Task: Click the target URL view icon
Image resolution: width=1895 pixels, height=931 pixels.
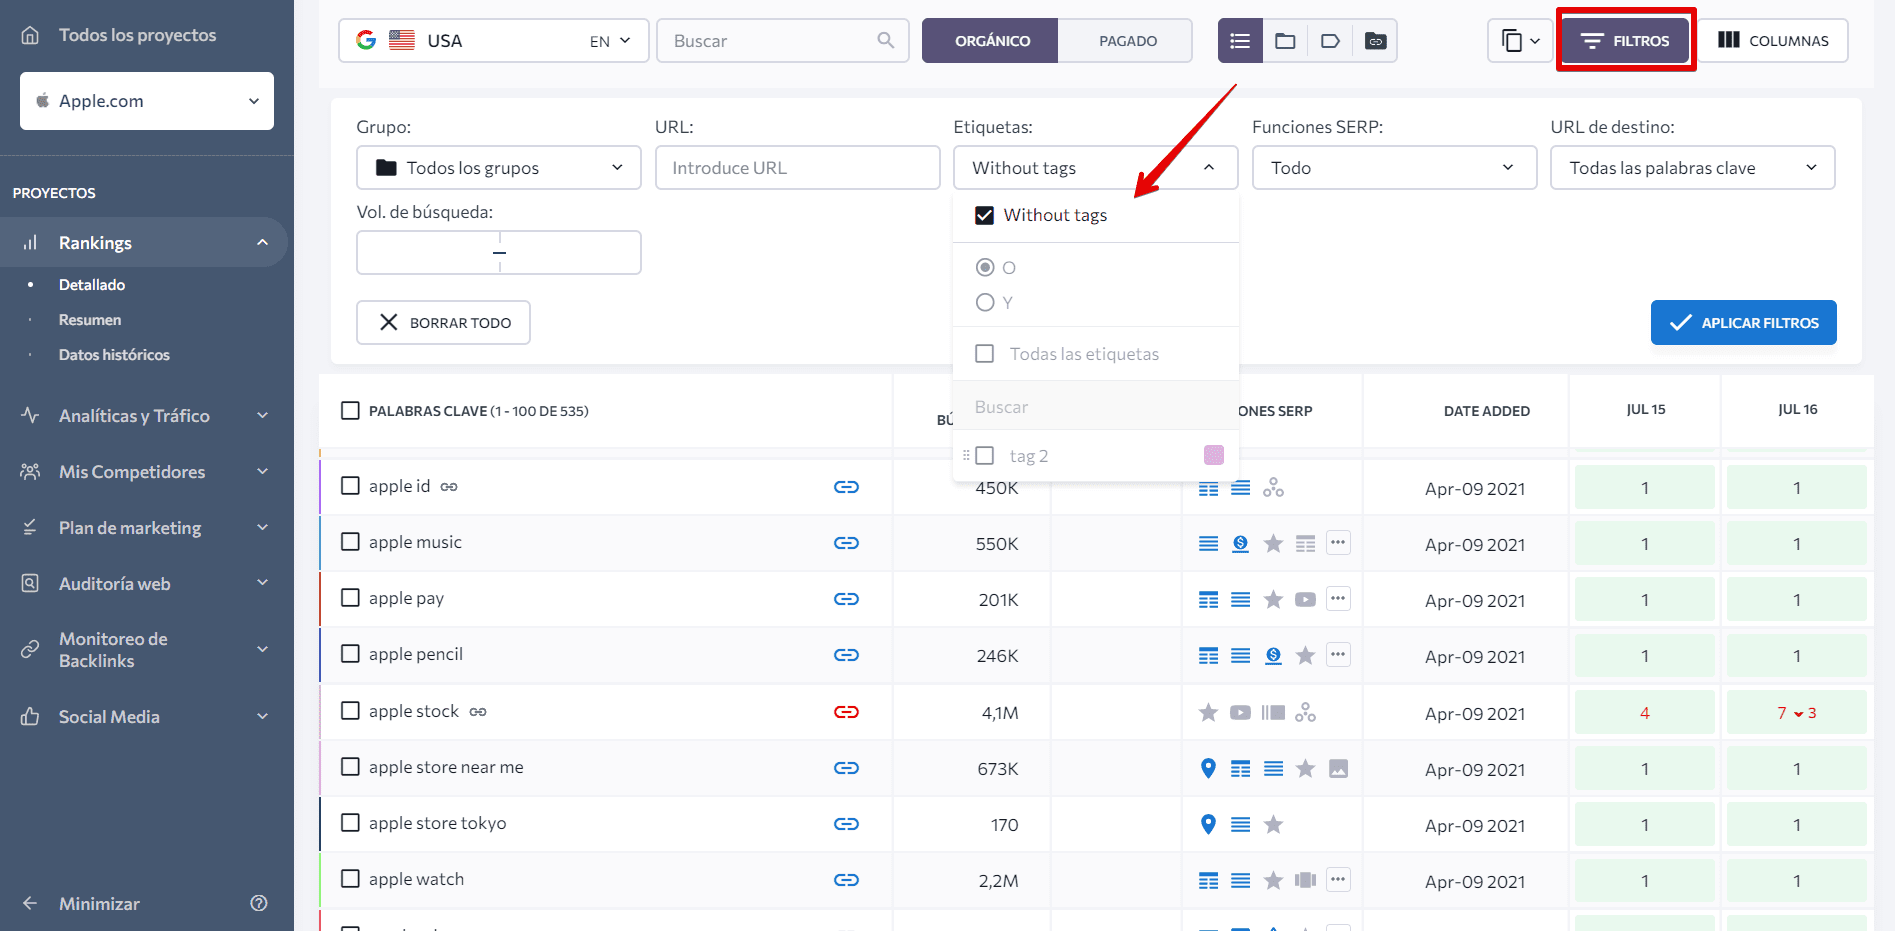Action: click(1375, 41)
